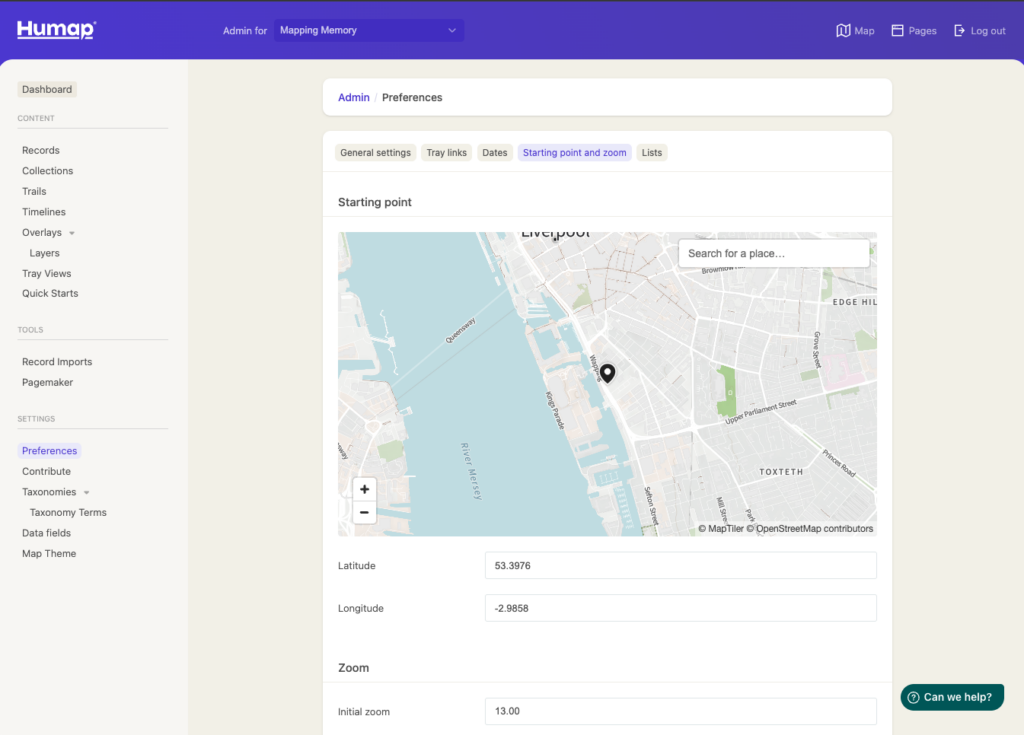Open Map Theme settings
This screenshot has height=735, width=1024.
[x=49, y=553]
